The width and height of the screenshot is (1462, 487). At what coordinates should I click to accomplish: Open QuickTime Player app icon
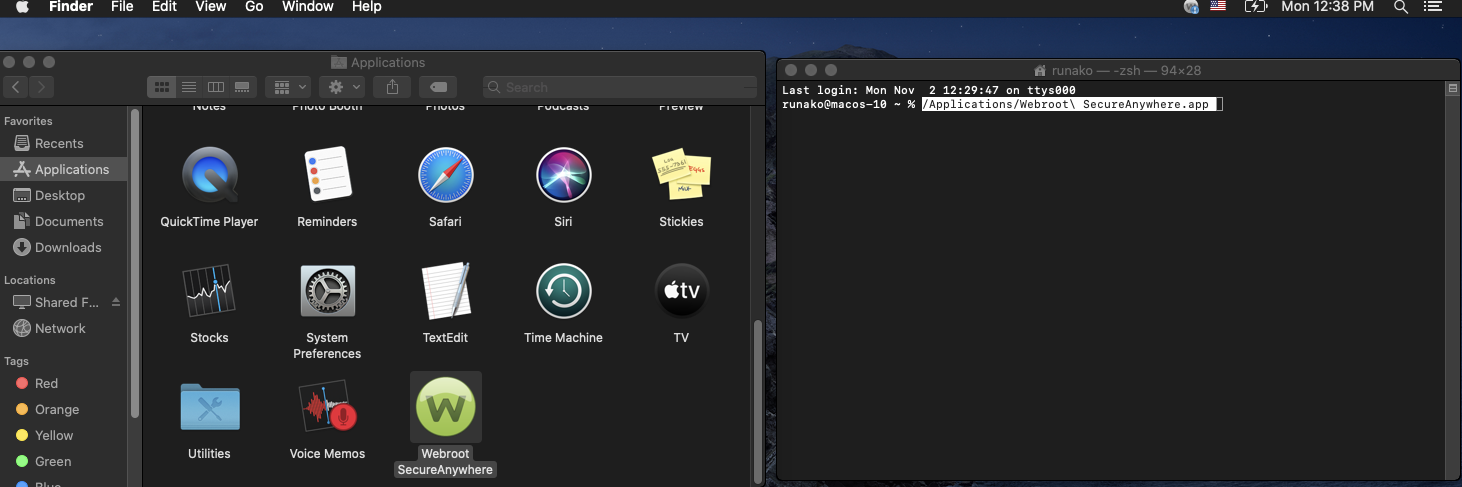pyautogui.click(x=209, y=175)
